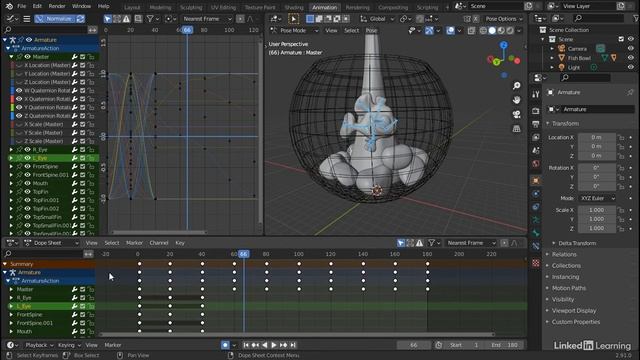Screen dimensions: 640x360
Task: Click Location X value field
Action: click(597, 138)
